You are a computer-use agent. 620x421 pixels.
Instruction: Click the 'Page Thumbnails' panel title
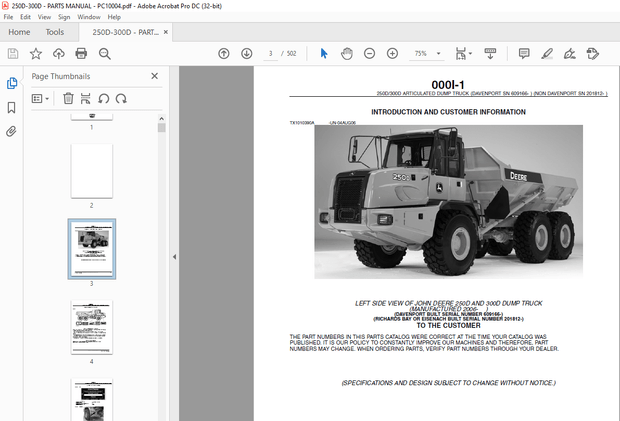click(61, 76)
